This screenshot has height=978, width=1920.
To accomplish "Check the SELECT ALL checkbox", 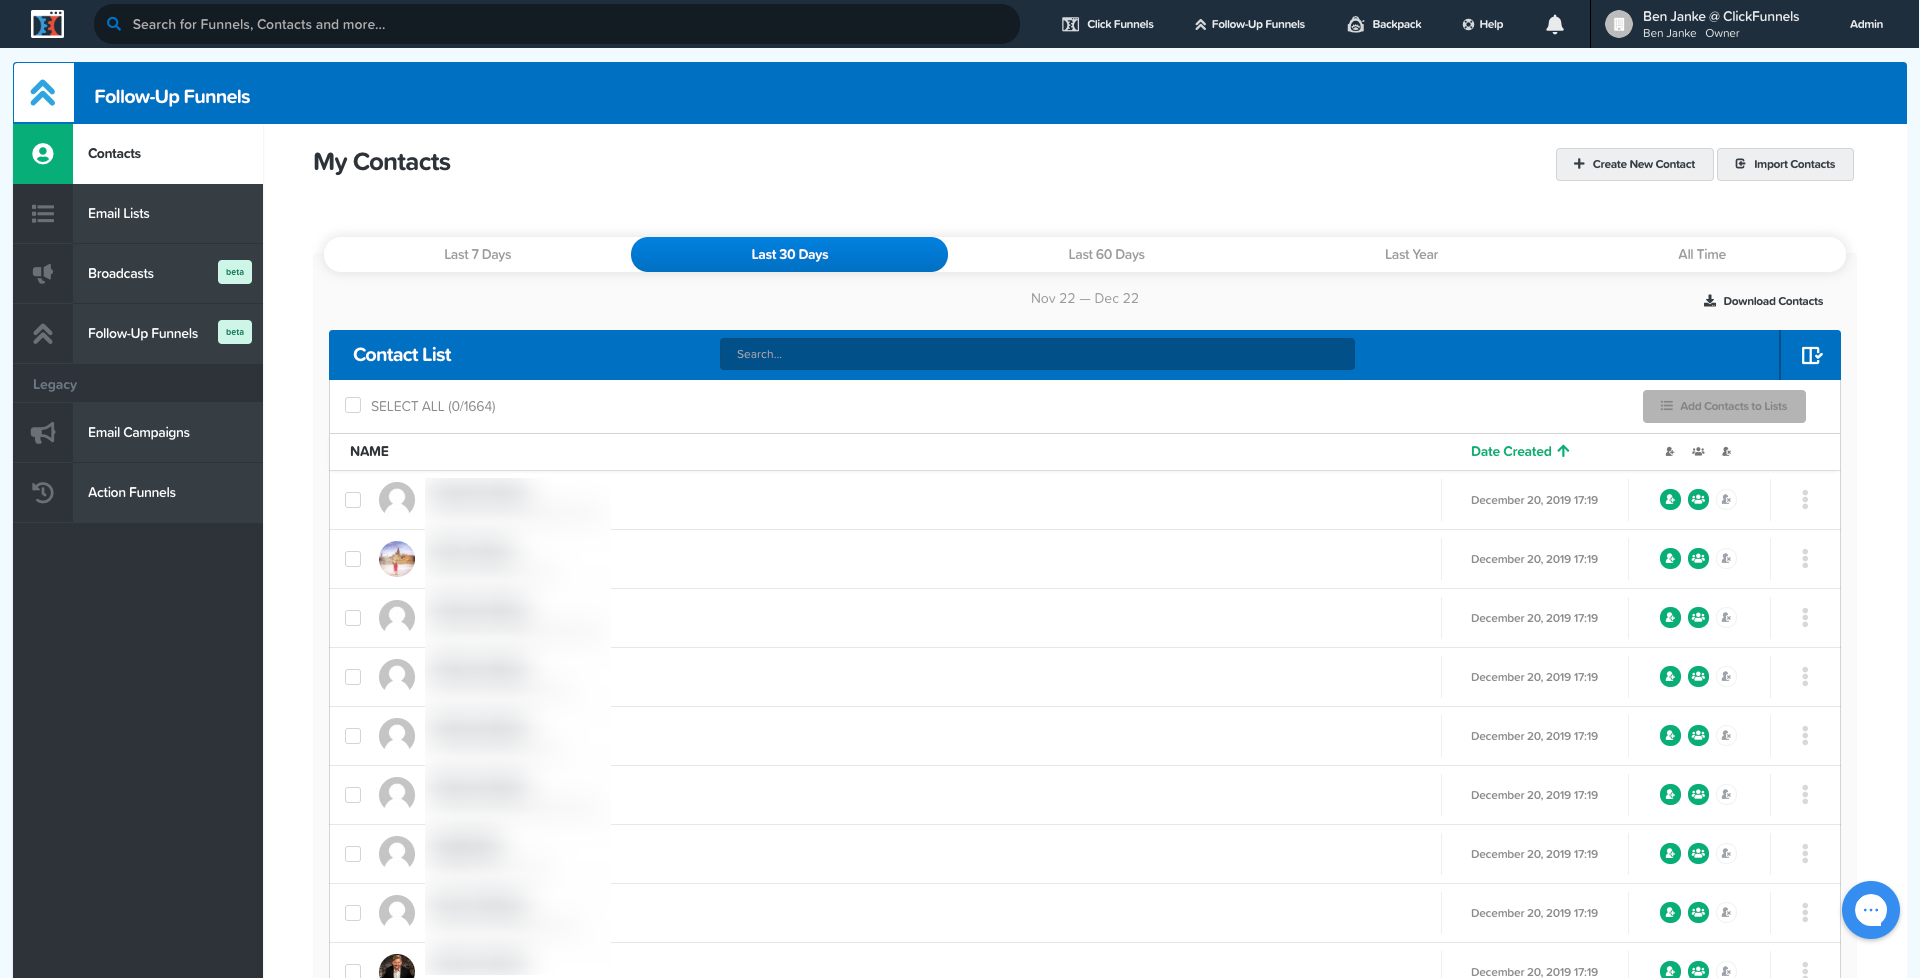I will [353, 406].
